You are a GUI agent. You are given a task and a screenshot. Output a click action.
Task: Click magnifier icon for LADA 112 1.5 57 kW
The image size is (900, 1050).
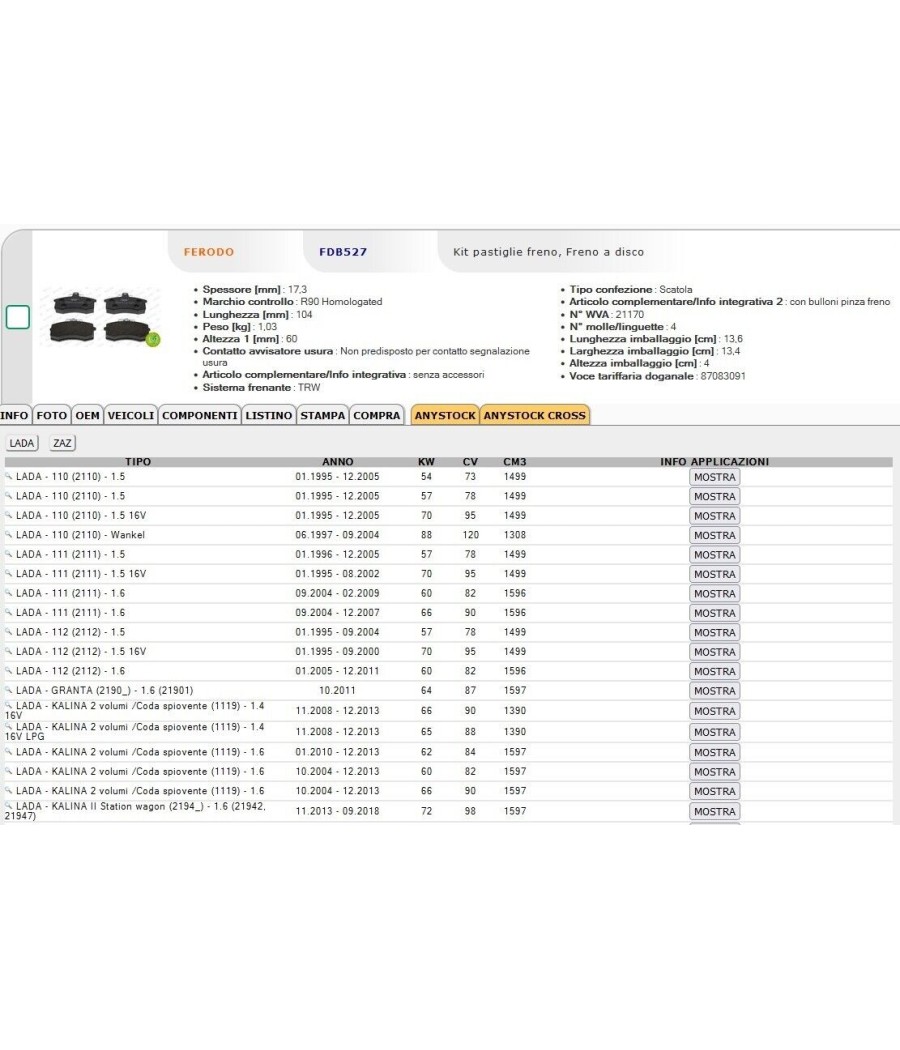(x=9, y=632)
